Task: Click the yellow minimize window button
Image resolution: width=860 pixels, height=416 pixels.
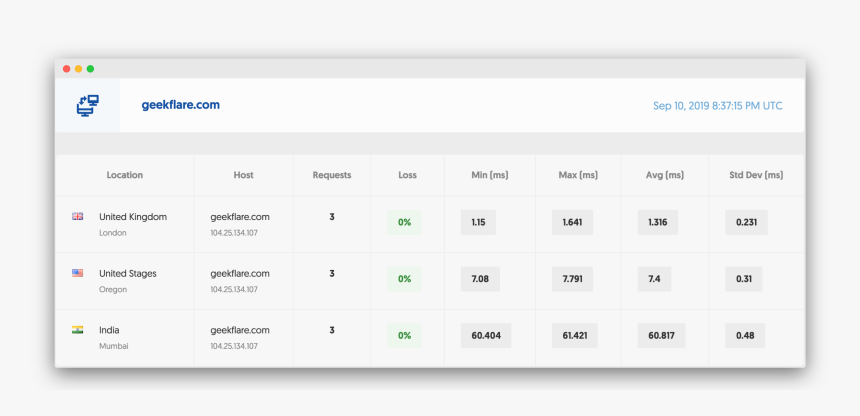Action: [79, 69]
